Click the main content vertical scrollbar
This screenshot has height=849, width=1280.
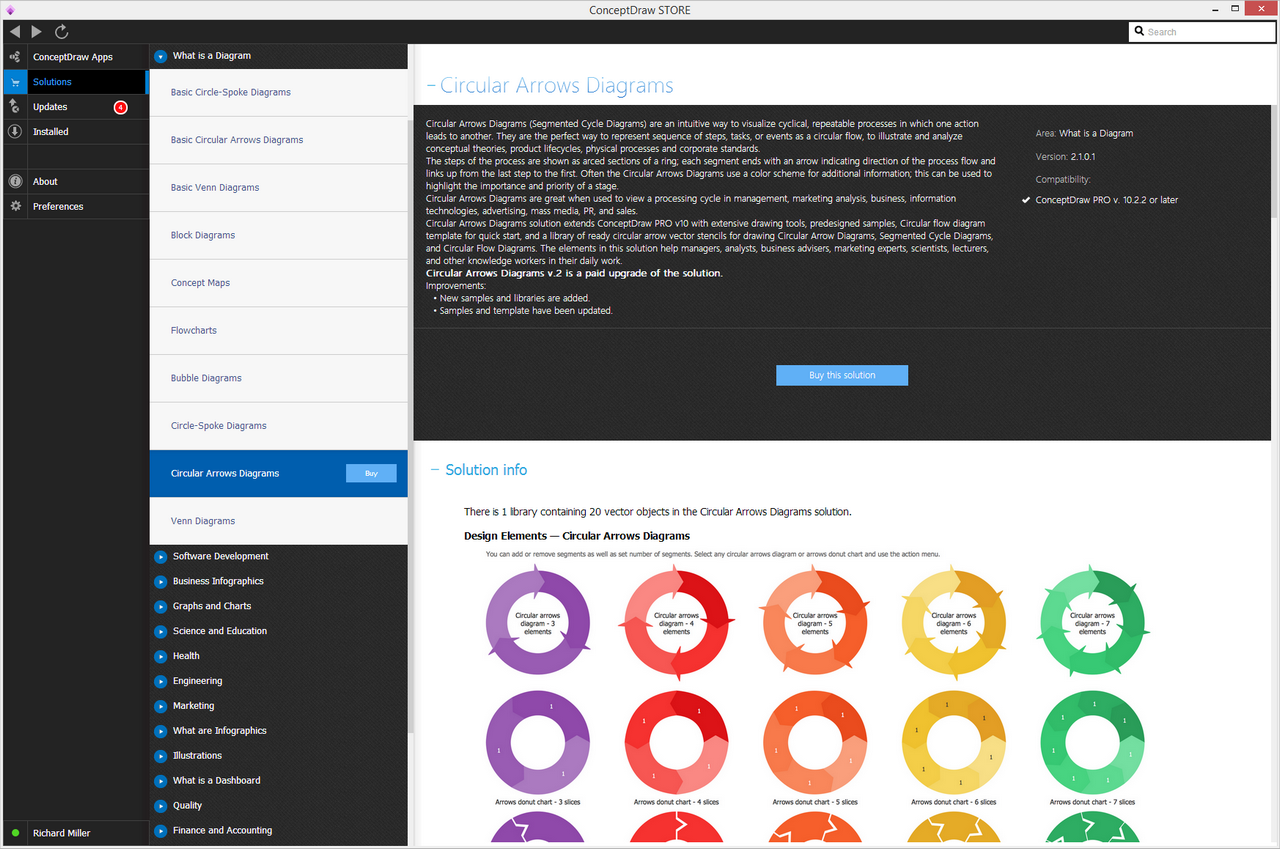tap(1275, 160)
